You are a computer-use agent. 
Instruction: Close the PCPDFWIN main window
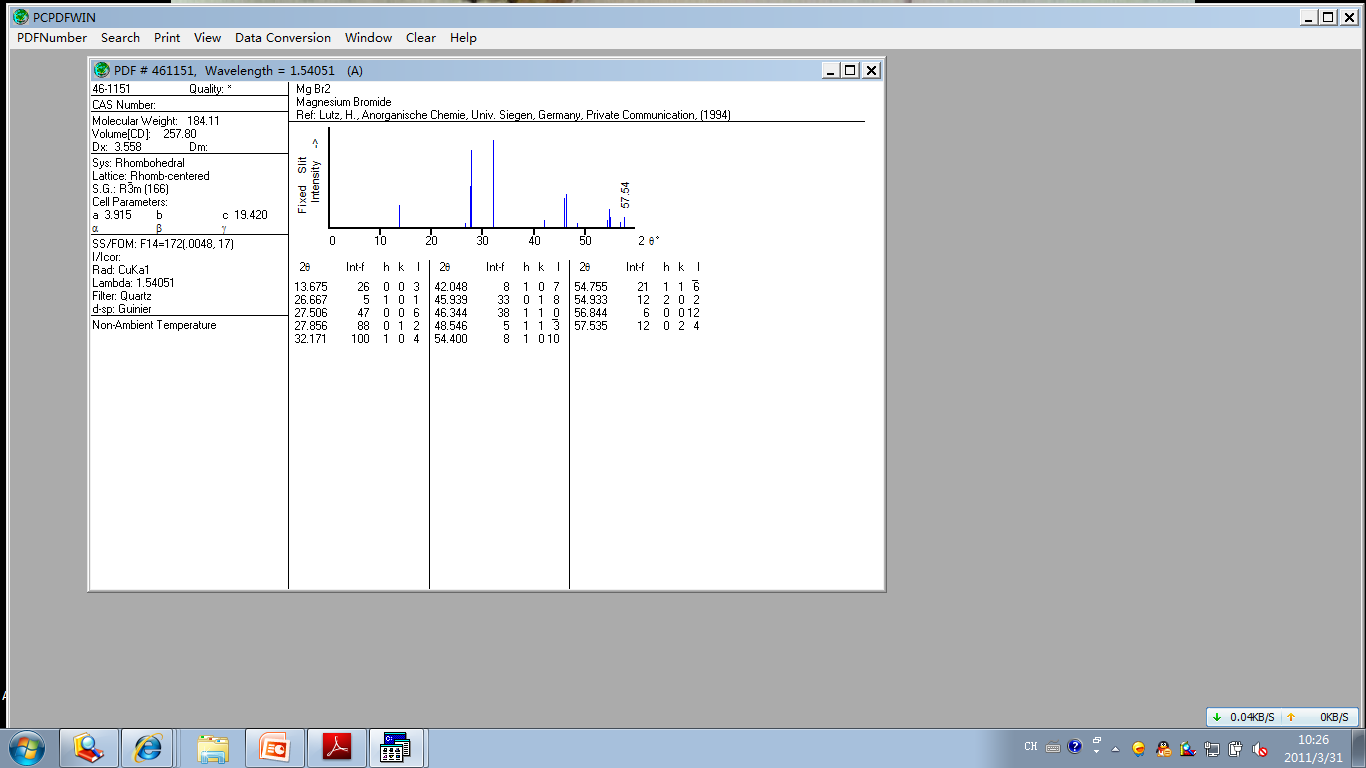(x=1348, y=17)
